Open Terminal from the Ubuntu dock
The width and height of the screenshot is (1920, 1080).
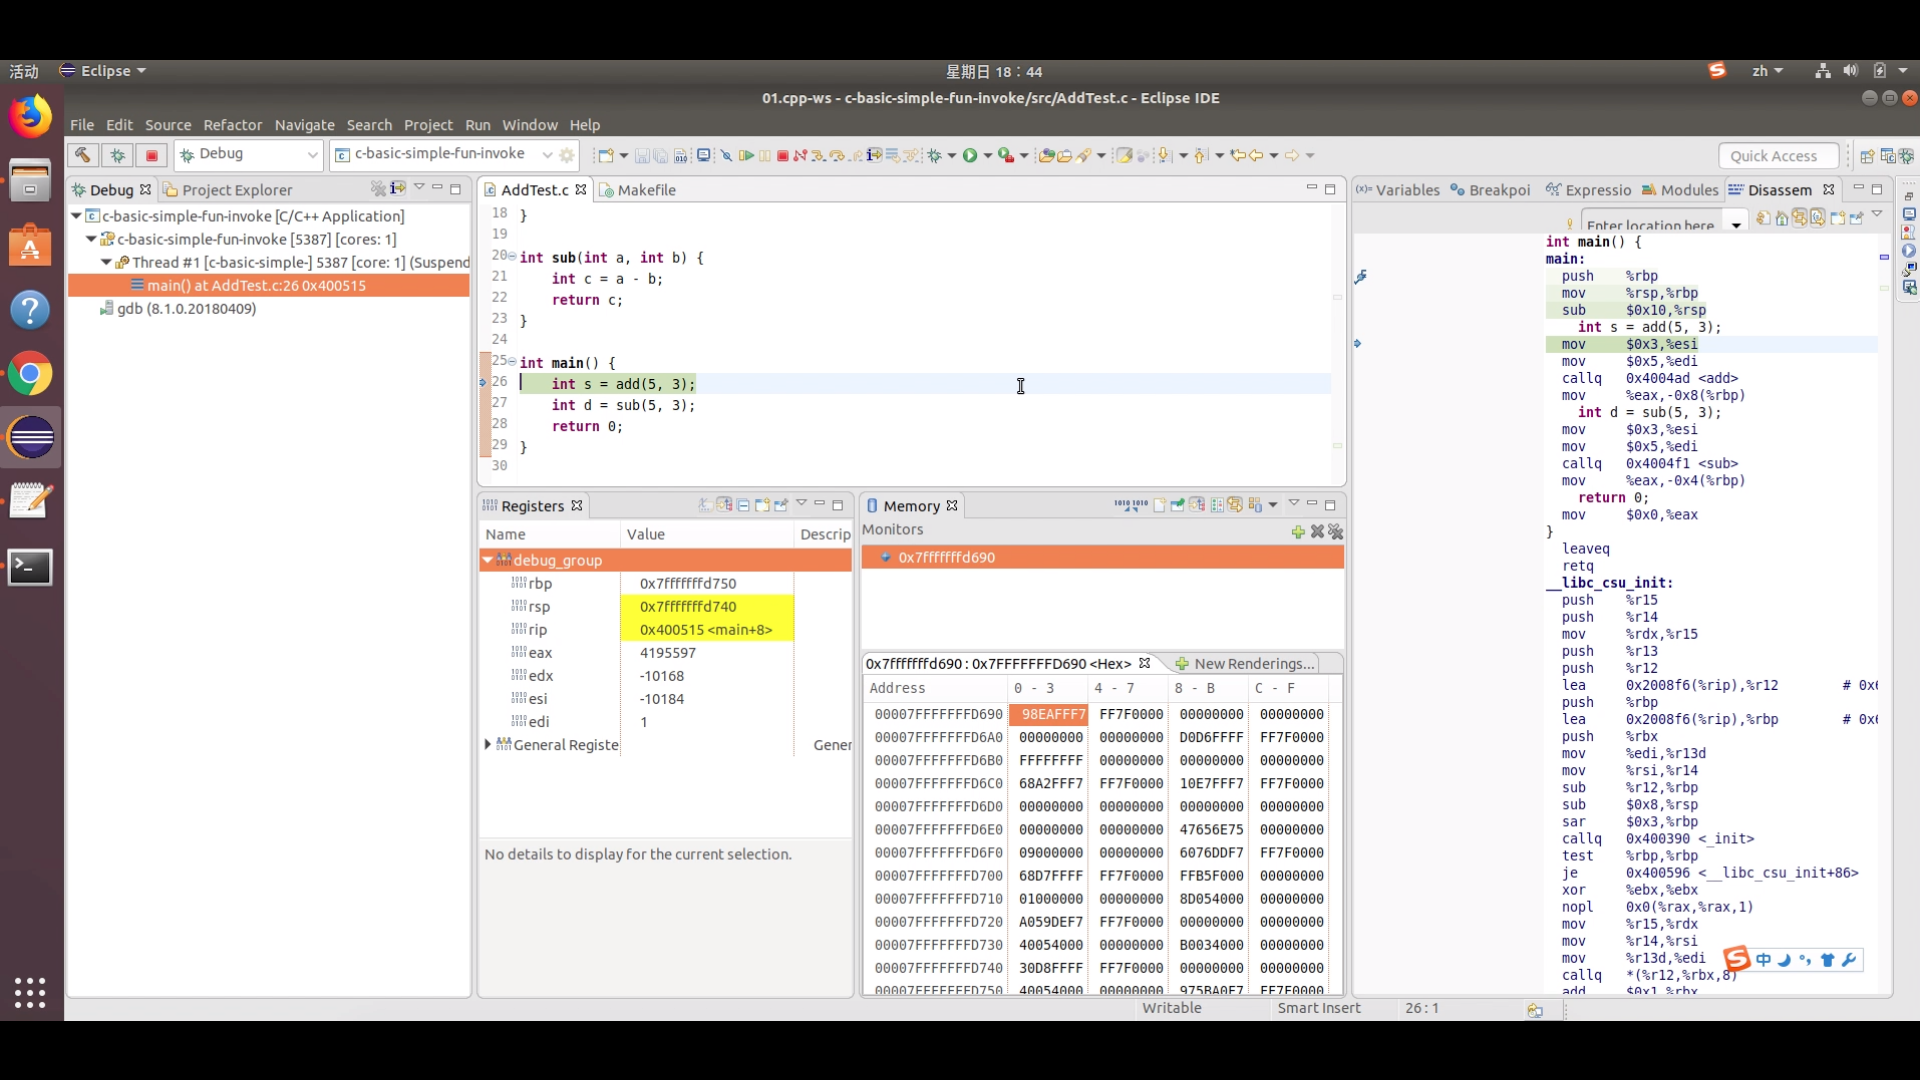(30, 567)
